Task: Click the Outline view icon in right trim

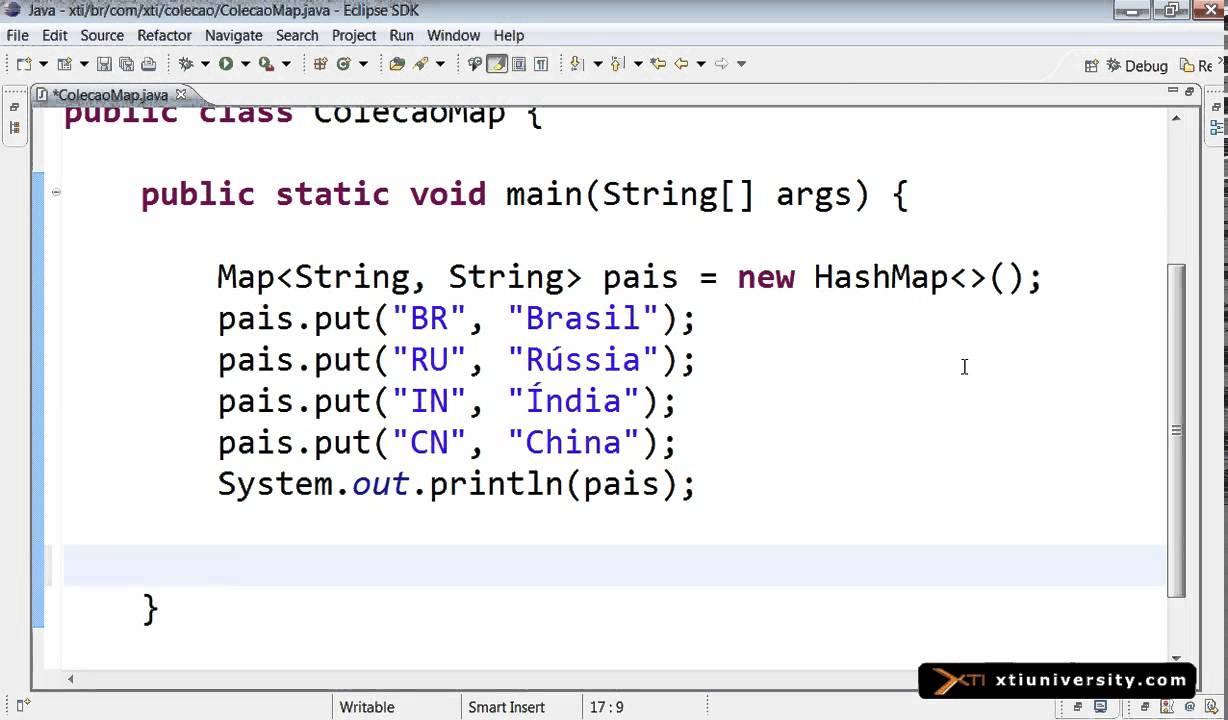Action: click(1216, 128)
